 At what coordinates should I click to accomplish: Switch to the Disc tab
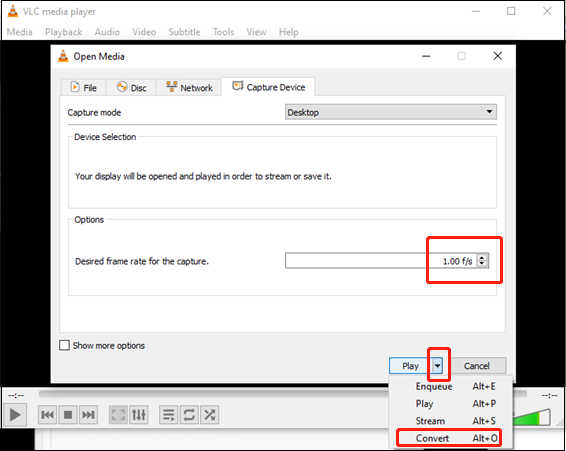(x=131, y=87)
